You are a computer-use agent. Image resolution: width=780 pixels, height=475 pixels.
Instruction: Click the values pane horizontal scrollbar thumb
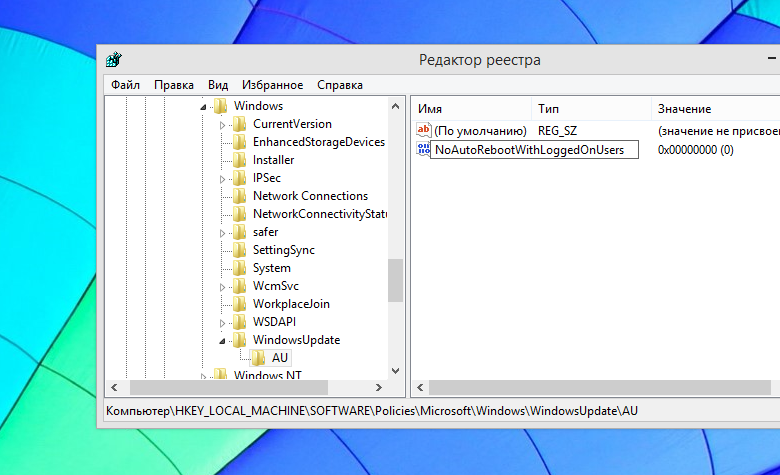pos(600,387)
